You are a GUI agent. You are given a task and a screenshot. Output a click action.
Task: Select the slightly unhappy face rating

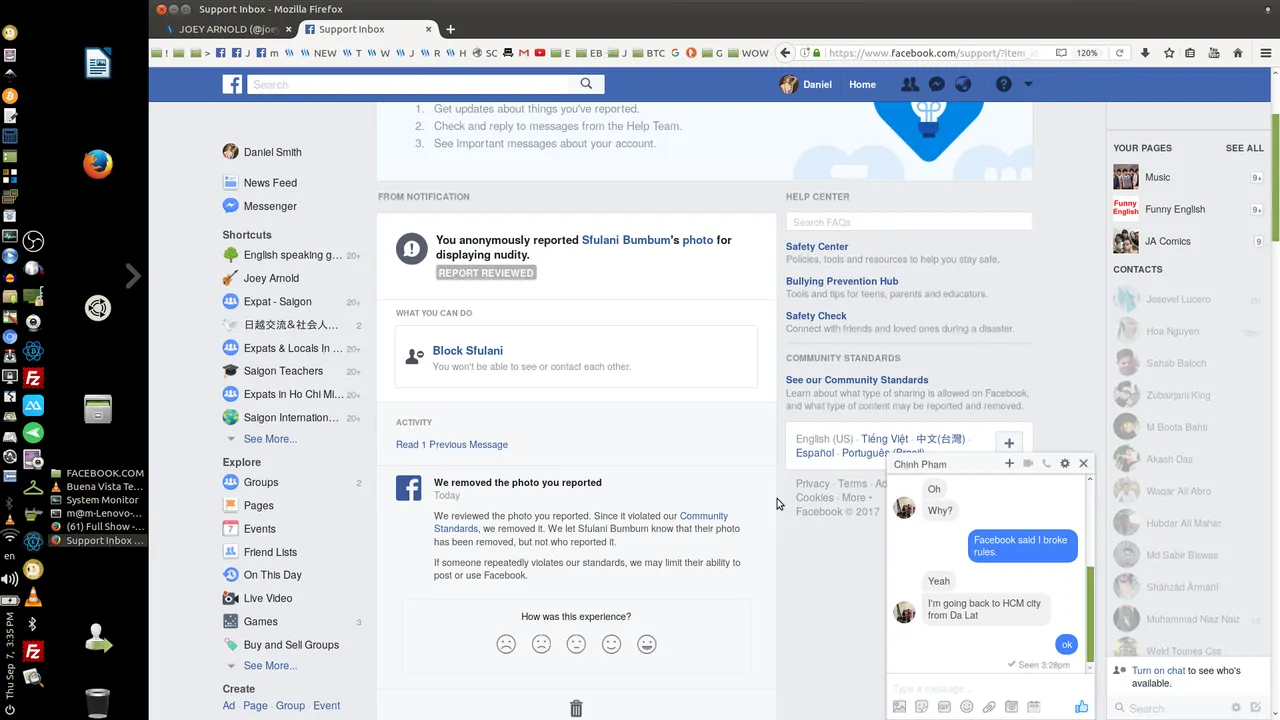coord(541,645)
